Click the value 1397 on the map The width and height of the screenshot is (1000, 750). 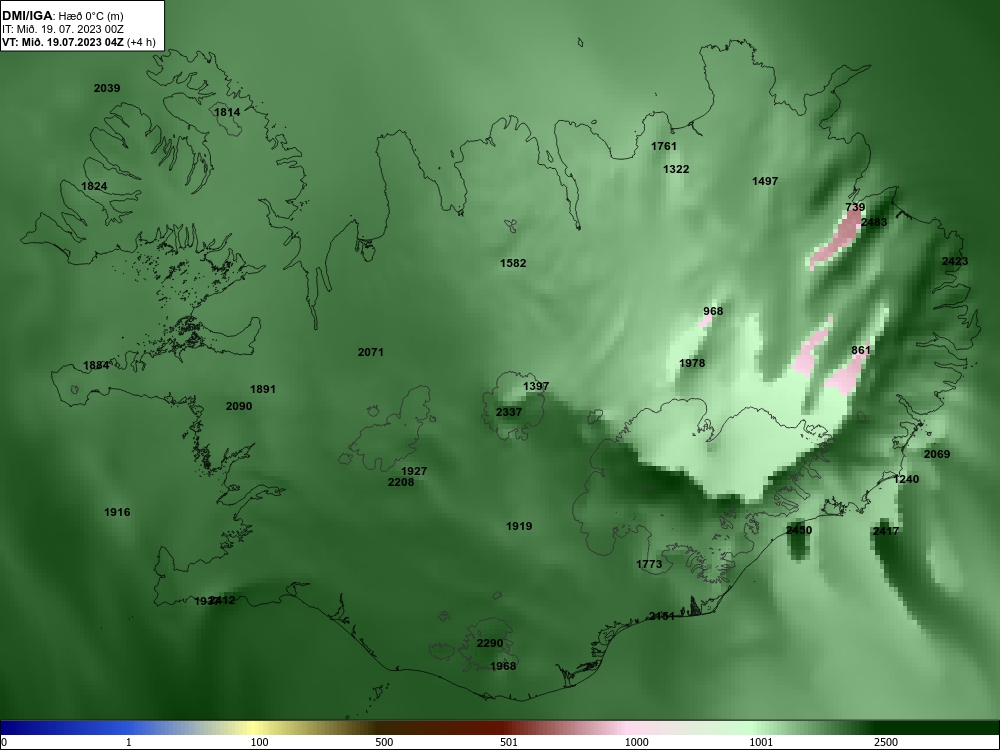coord(535,386)
